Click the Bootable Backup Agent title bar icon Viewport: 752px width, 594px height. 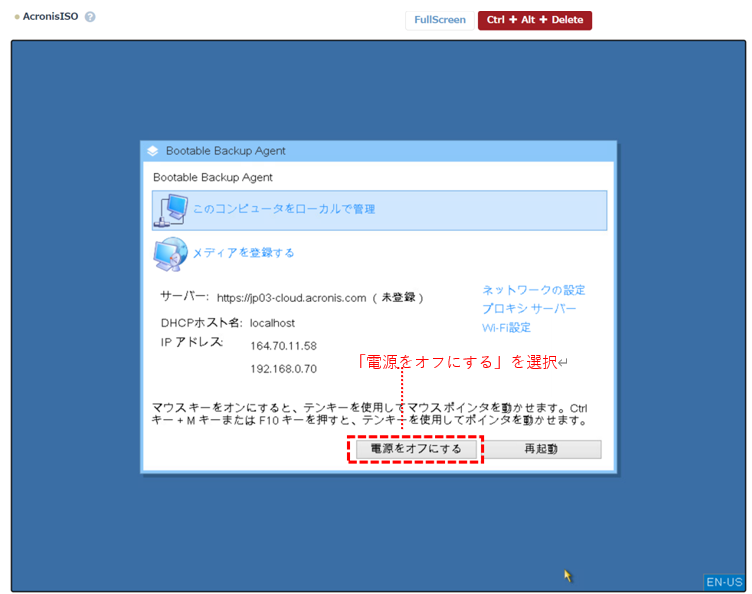(152, 151)
